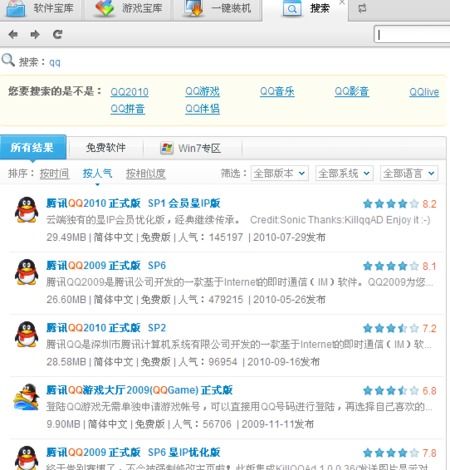Select the 所有结果 all results tab

32,147
